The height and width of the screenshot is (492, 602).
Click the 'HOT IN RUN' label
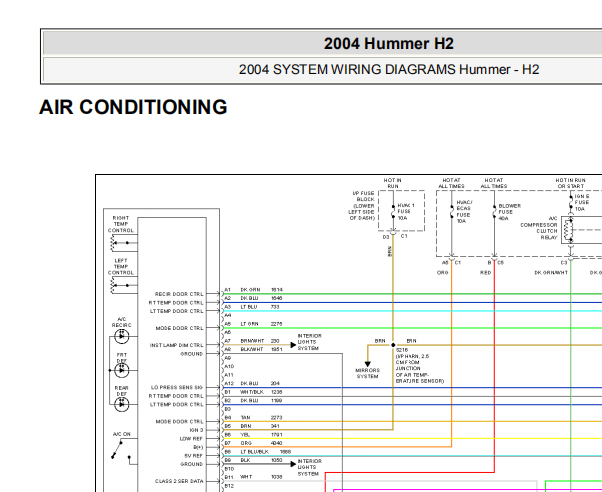tap(392, 183)
